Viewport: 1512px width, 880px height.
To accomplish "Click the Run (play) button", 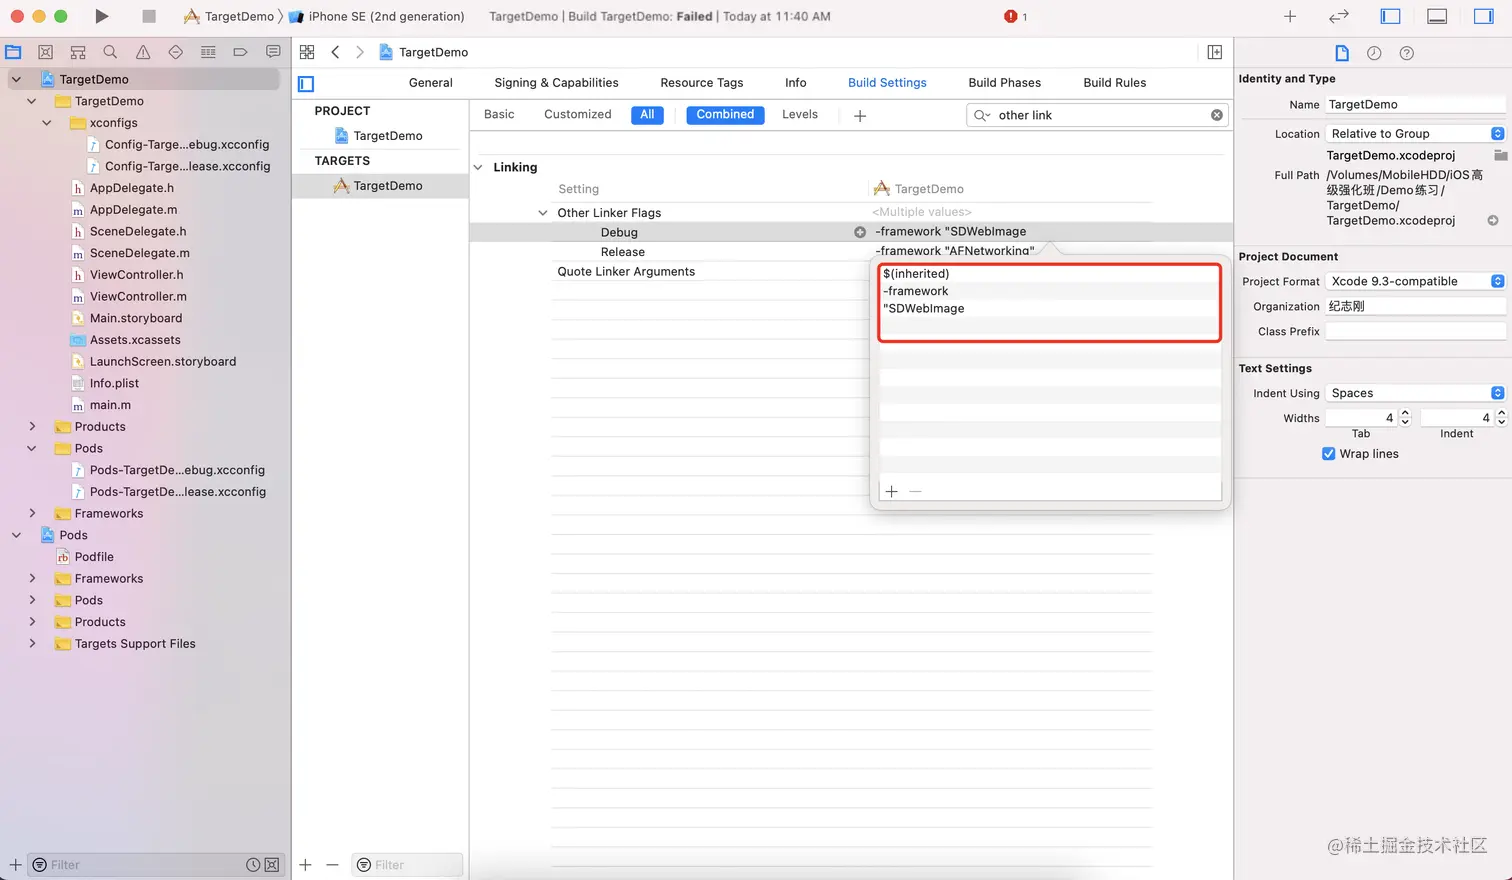I will (101, 16).
